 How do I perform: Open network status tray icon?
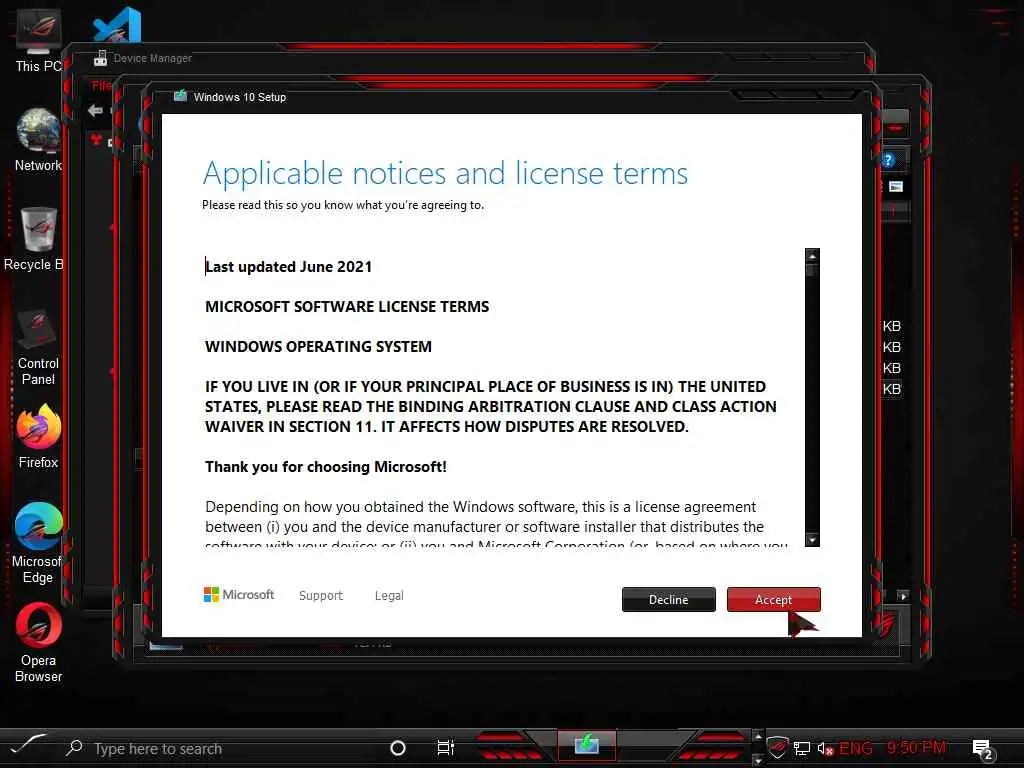click(x=802, y=748)
